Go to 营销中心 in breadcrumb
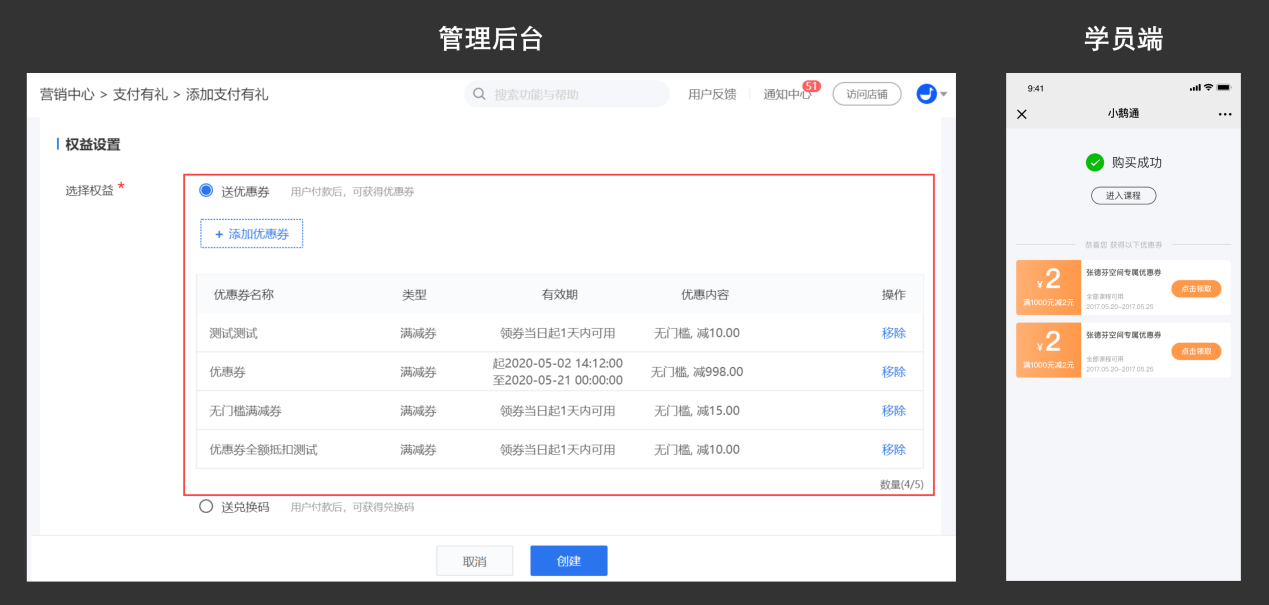The image size is (1269, 605). click(67, 95)
